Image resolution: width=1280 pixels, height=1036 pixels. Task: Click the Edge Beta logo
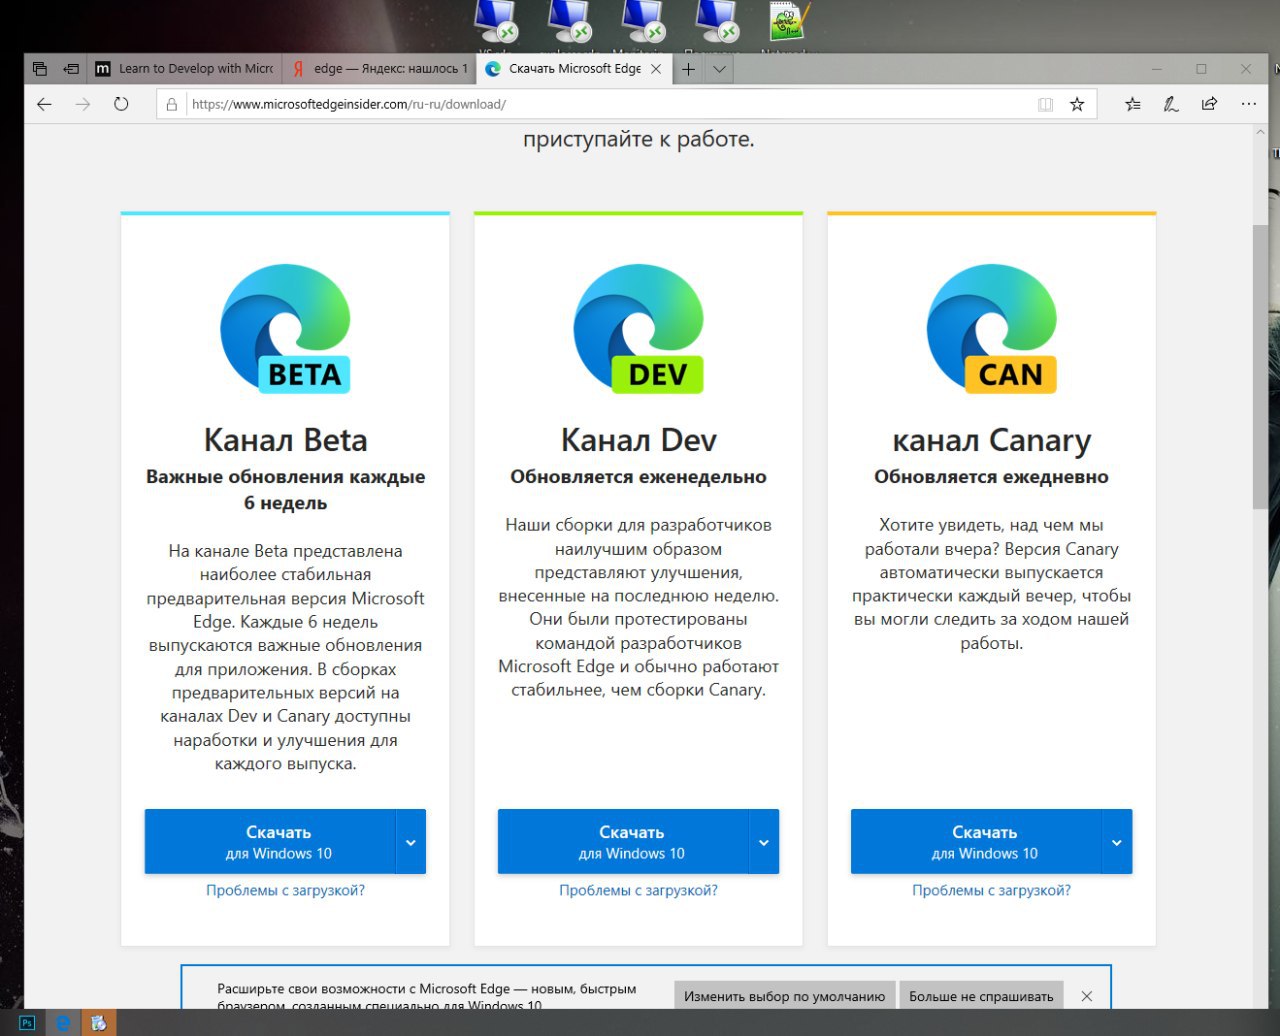click(286, 330)
